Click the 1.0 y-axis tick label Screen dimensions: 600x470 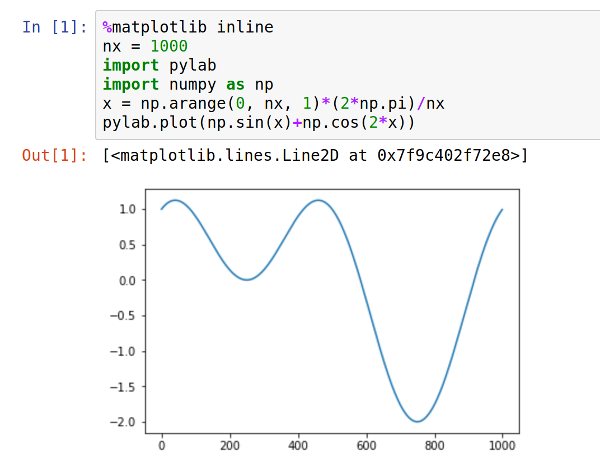[127, 209]
